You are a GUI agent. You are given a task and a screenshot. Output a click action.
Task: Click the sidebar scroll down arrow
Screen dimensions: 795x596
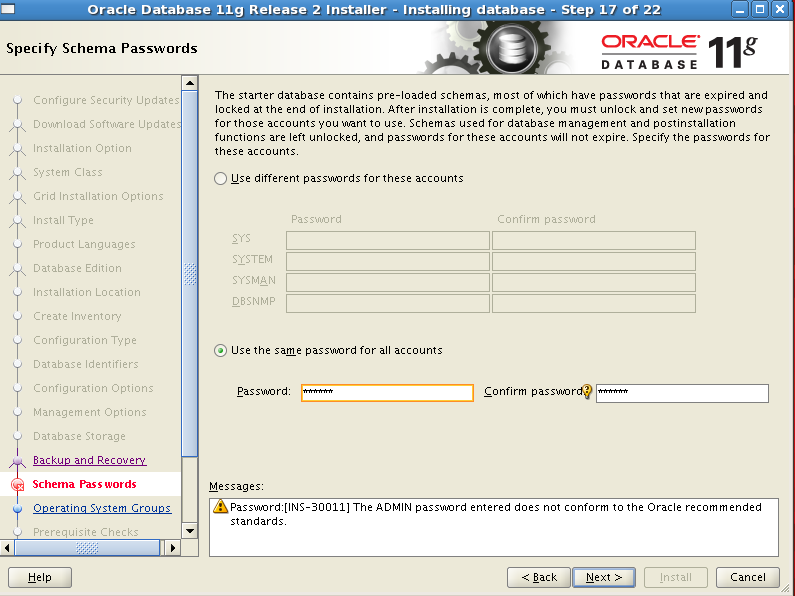point(190,531)
